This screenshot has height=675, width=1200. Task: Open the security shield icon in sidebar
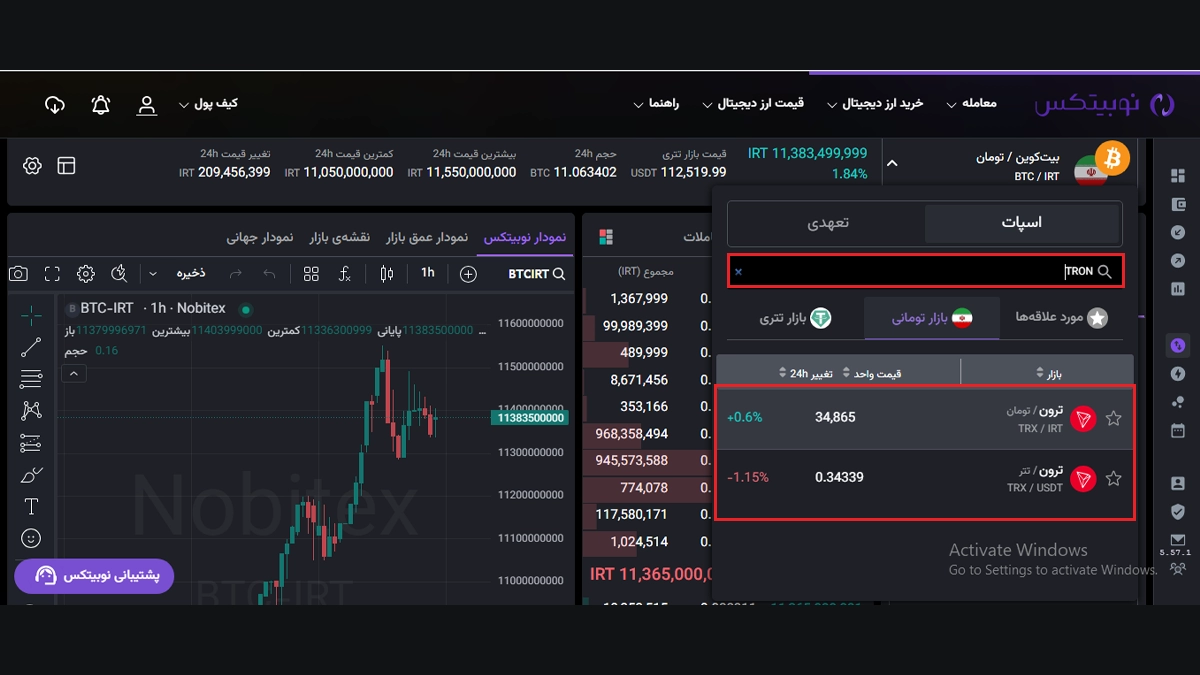click(x=1177, y=512)
